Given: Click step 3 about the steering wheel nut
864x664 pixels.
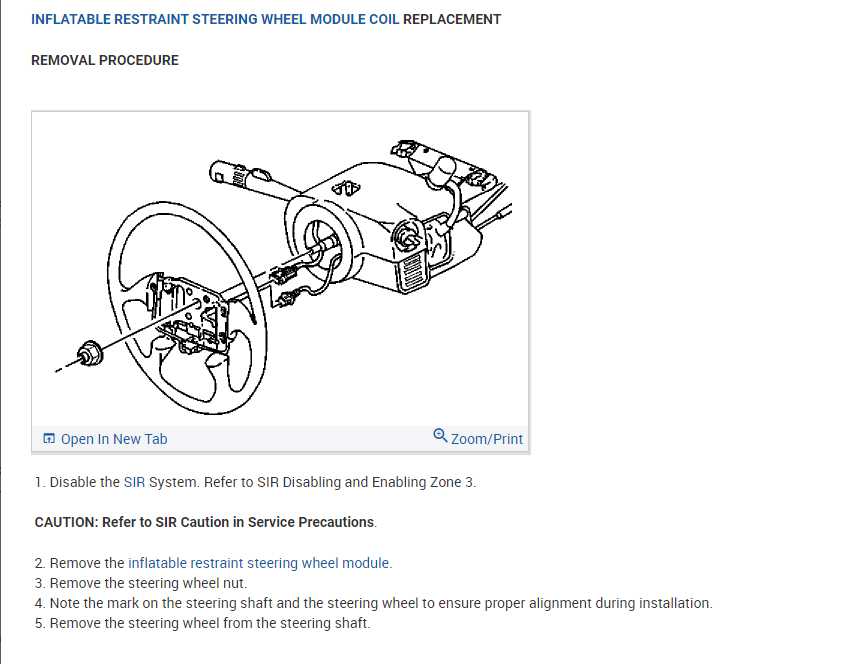Looking at the screenshot, I should coord(148,583).
